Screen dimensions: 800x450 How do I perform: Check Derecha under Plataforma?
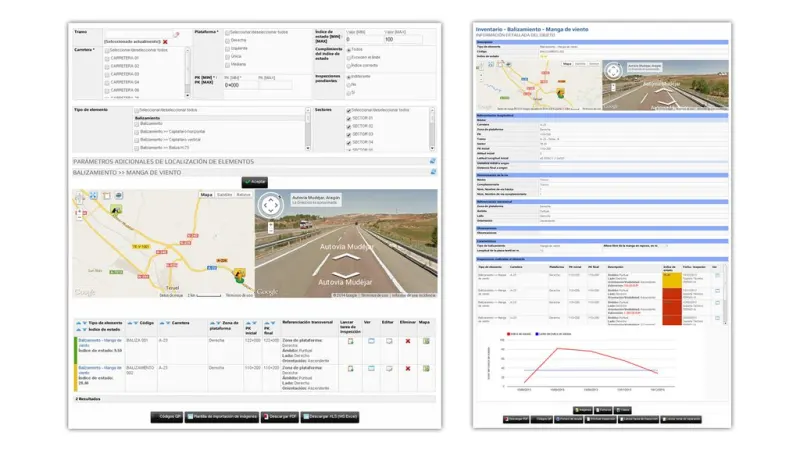tap(228, 41)
